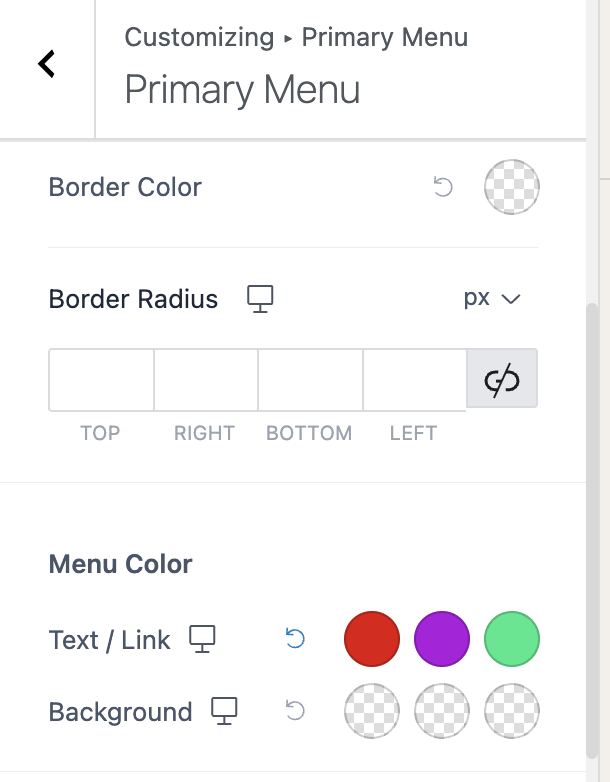Open the green Text / Link color swatch
Viewport: 610px width, 782px height.
click(x=511, y=639)
